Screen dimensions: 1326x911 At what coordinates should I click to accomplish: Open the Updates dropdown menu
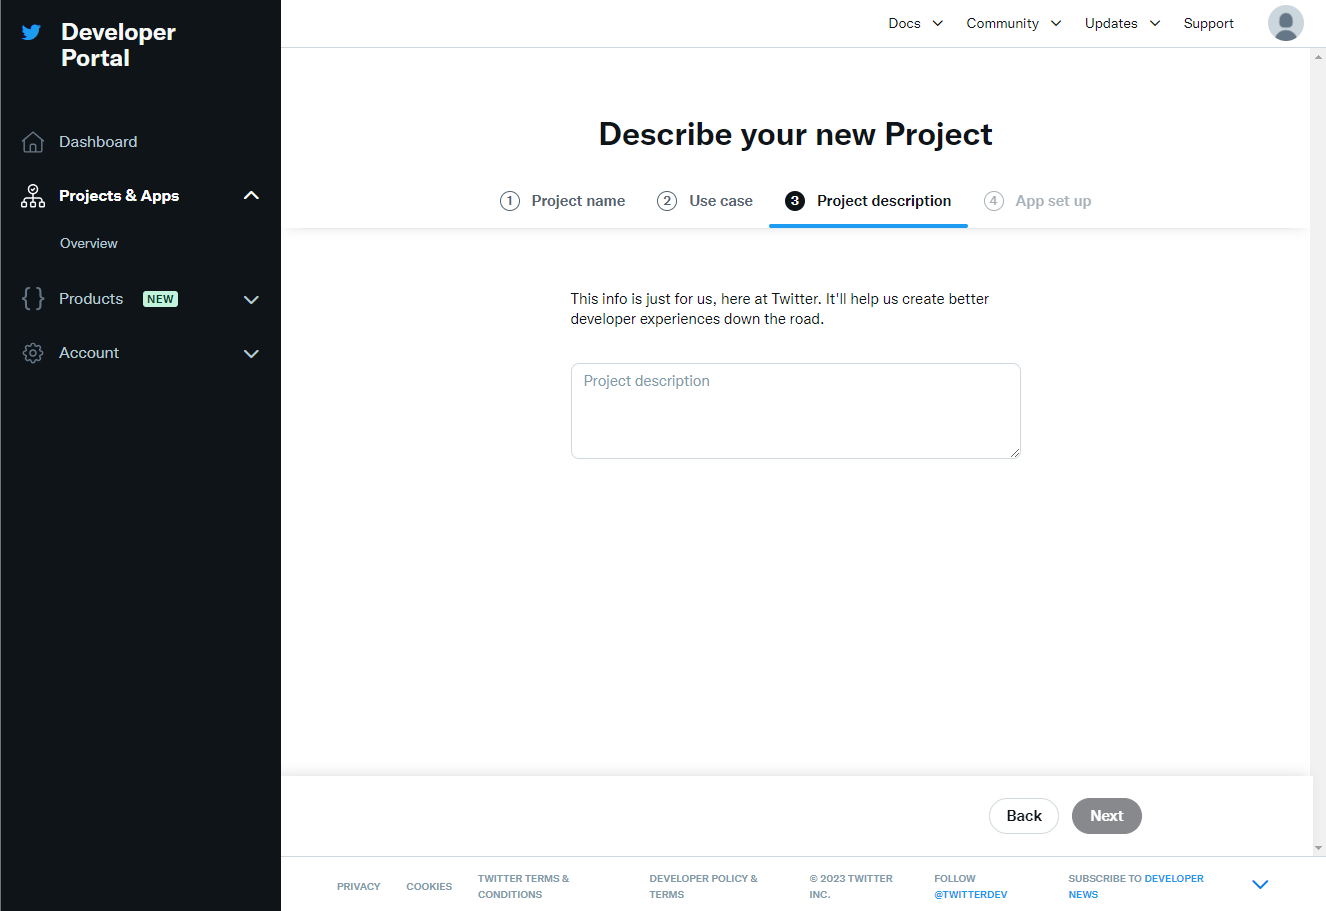(1122, 23)
